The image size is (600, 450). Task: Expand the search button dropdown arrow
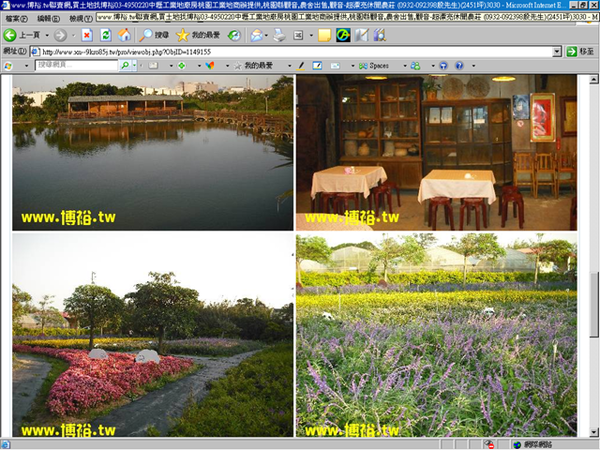[x=134, y=66]
